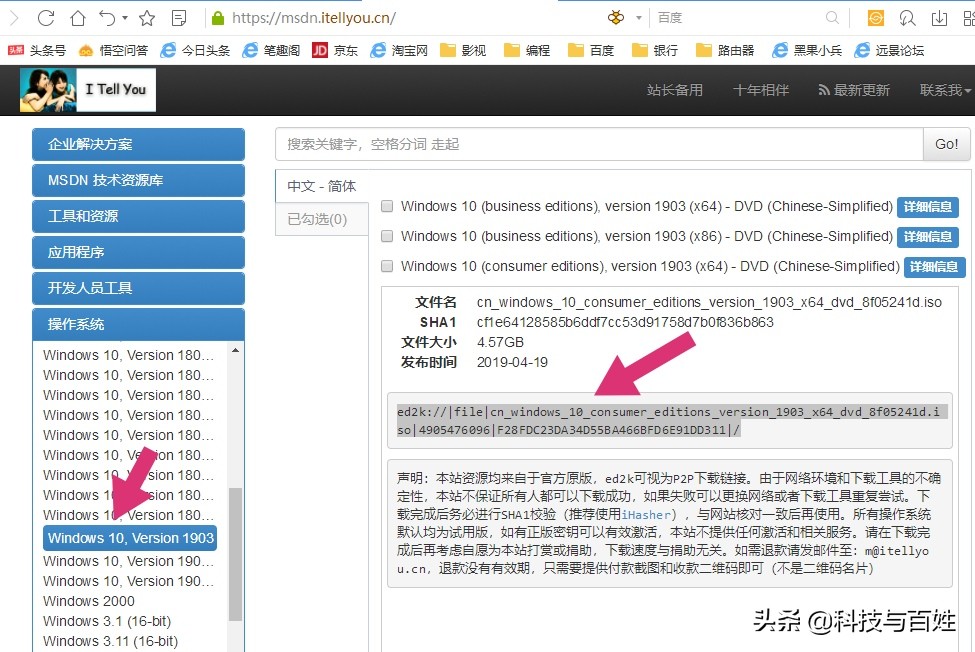Image resolution: width=975 pixels, height=652 pixels.
Task: Expand the arrow next to the undo button
Action: 125,17
